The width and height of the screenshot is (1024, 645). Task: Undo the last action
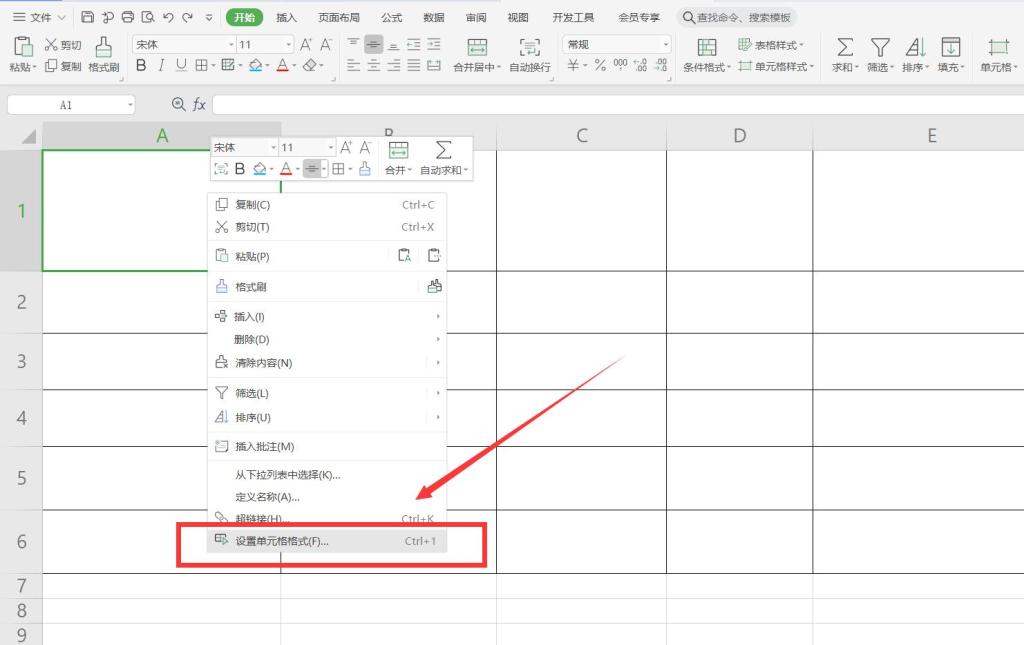[168, 18]
